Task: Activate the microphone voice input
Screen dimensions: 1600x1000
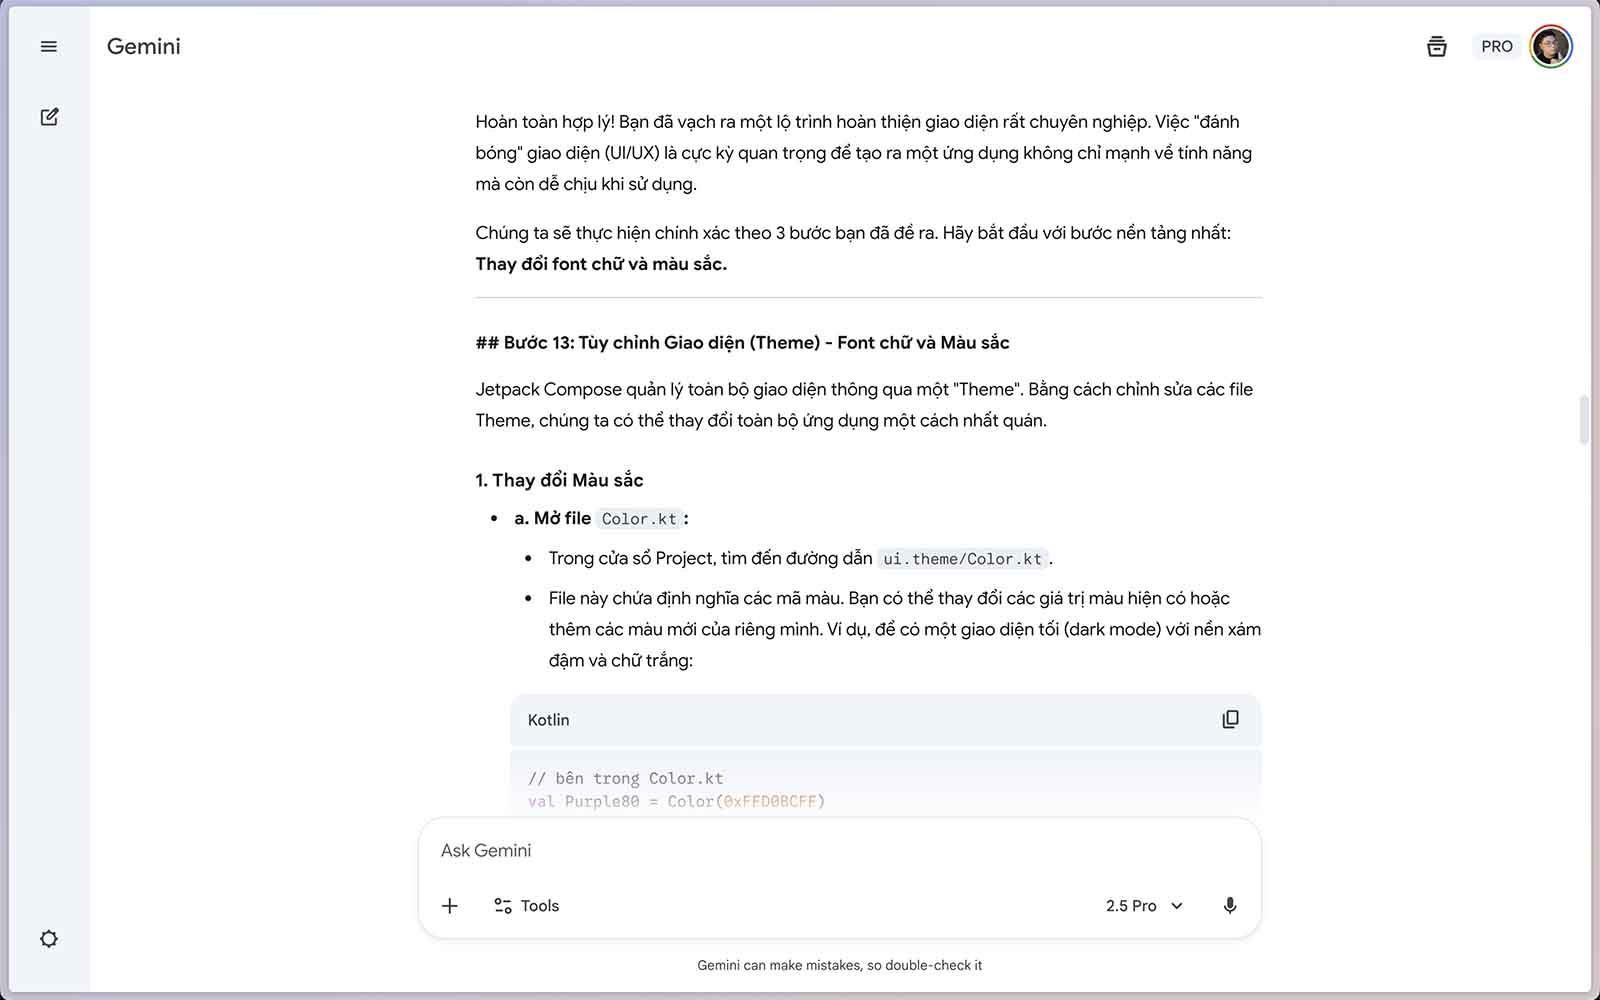Action: tap(1229, 906)
